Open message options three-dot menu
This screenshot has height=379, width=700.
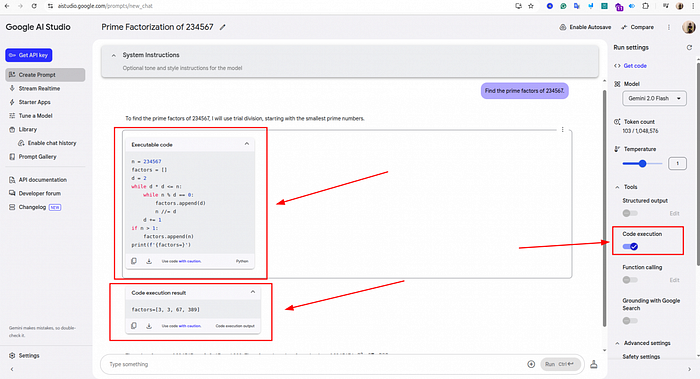562,129
